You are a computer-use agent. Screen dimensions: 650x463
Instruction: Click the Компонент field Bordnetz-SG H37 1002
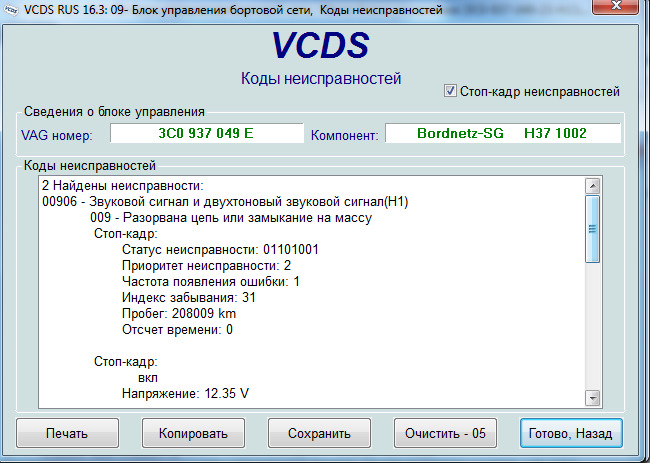coord(502,133)
